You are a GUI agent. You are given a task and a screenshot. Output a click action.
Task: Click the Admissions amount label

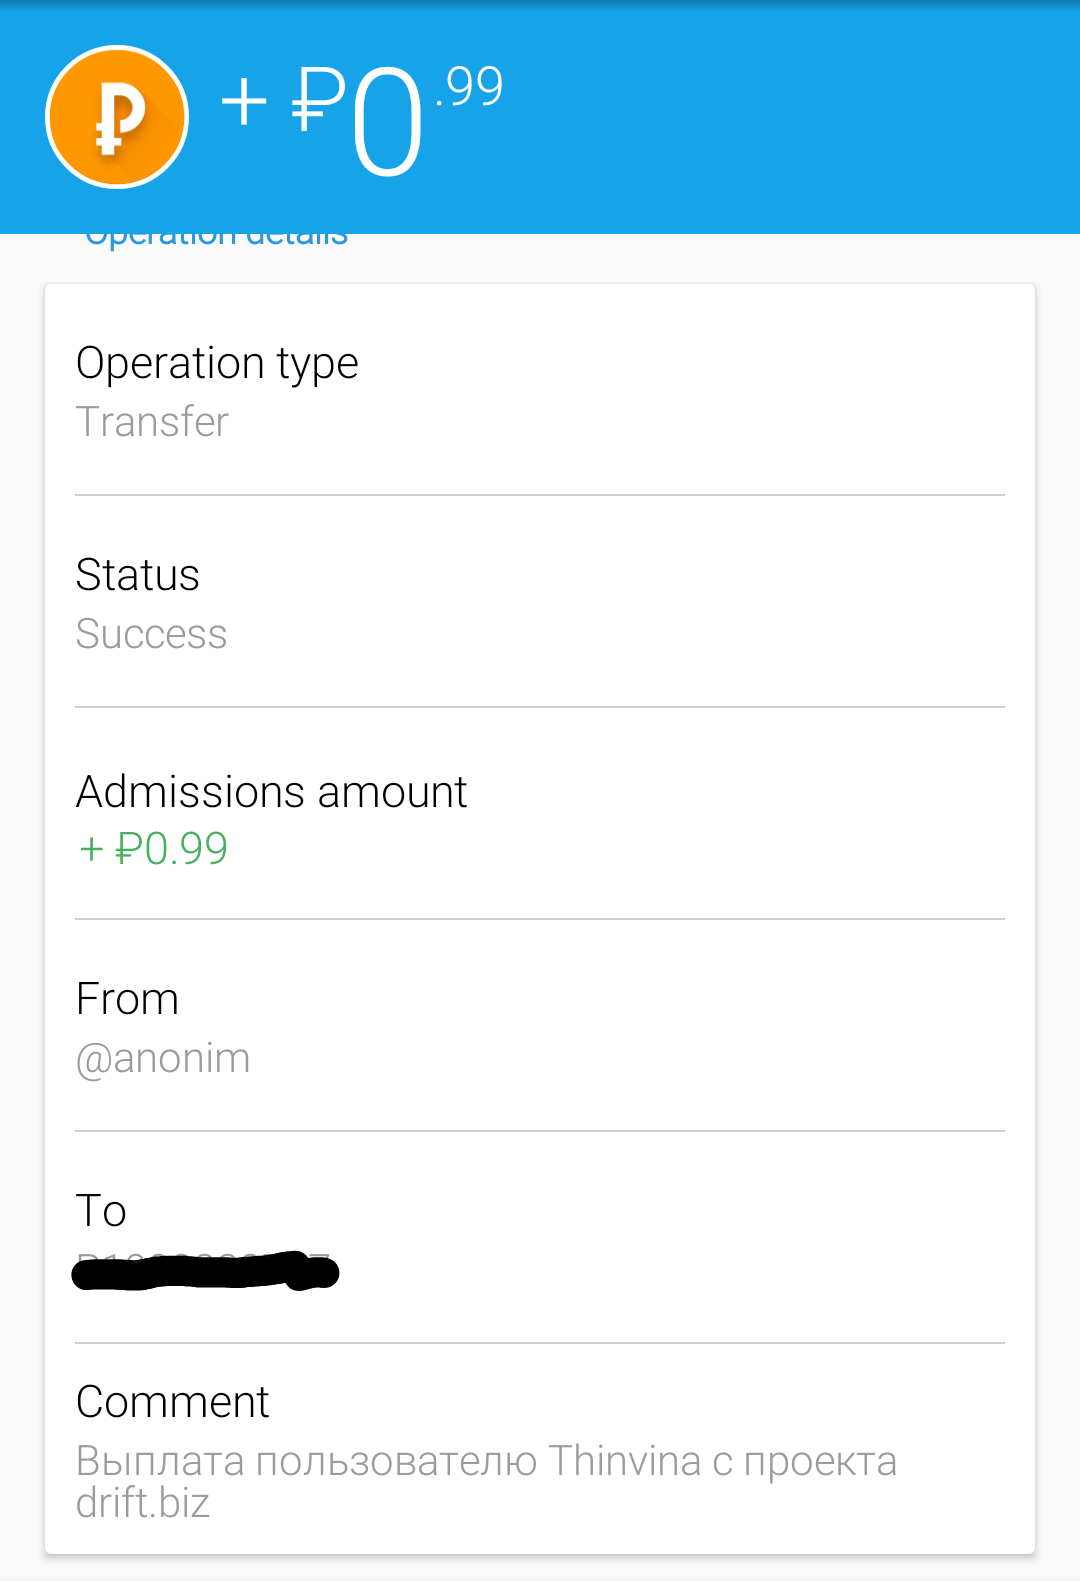coord(271,792)
